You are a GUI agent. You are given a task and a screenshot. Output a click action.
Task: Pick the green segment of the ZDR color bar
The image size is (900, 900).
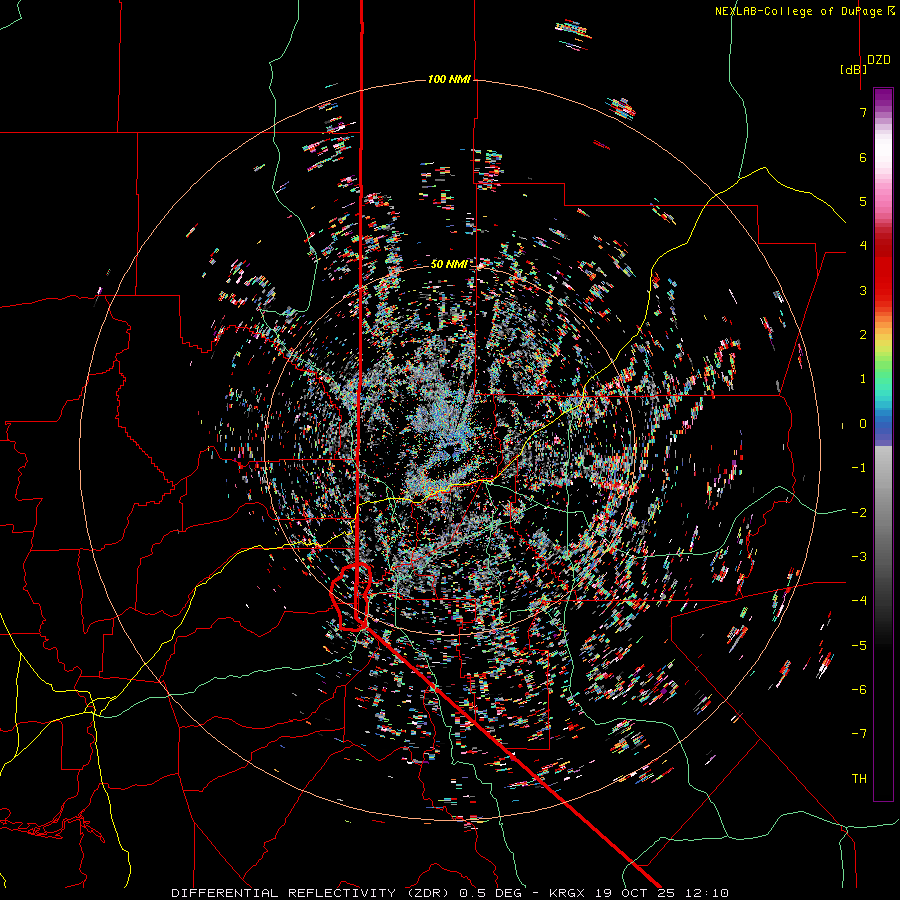tap(883, 367)
